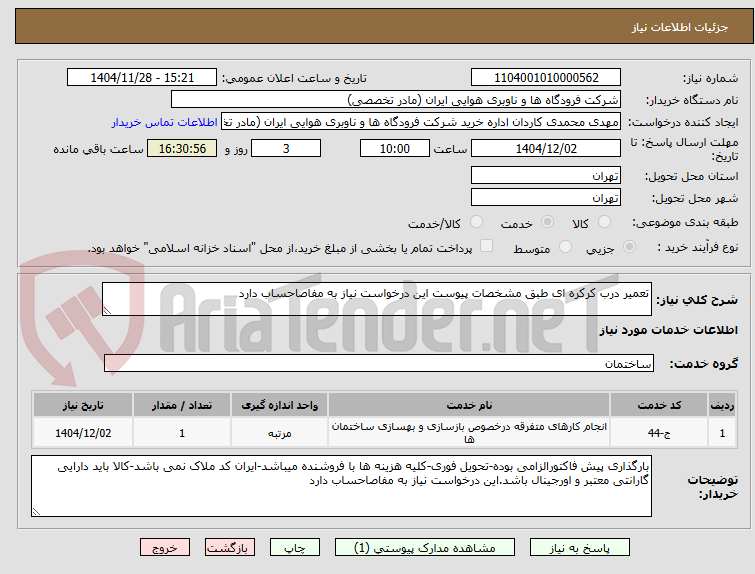Select the کالا radio button
755x574 pixels.
[604, 222]
